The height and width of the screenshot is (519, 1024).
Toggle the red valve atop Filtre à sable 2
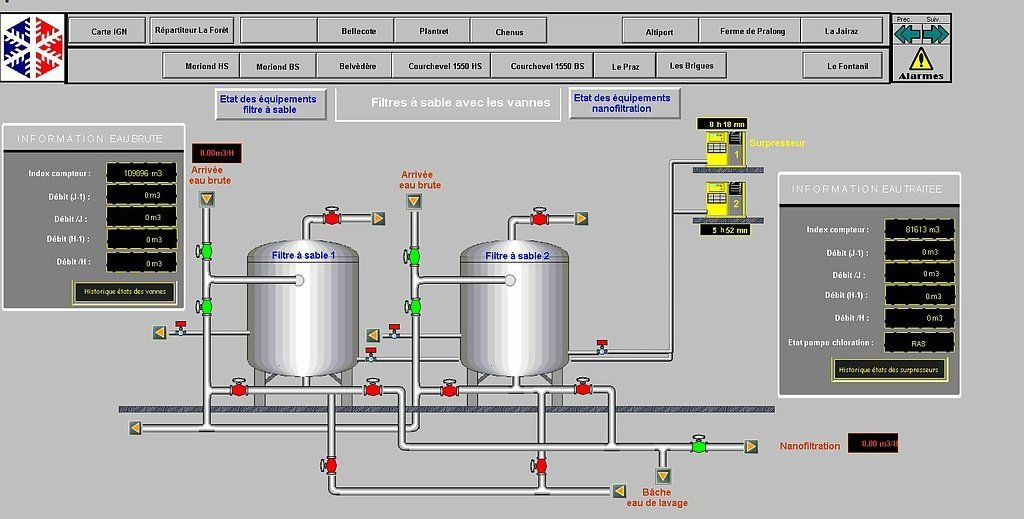pos(540,217)
